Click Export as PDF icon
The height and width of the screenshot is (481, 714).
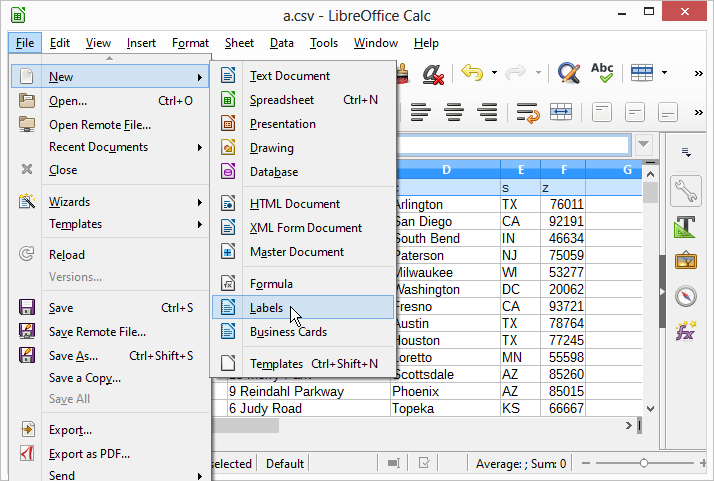(27, 453)
